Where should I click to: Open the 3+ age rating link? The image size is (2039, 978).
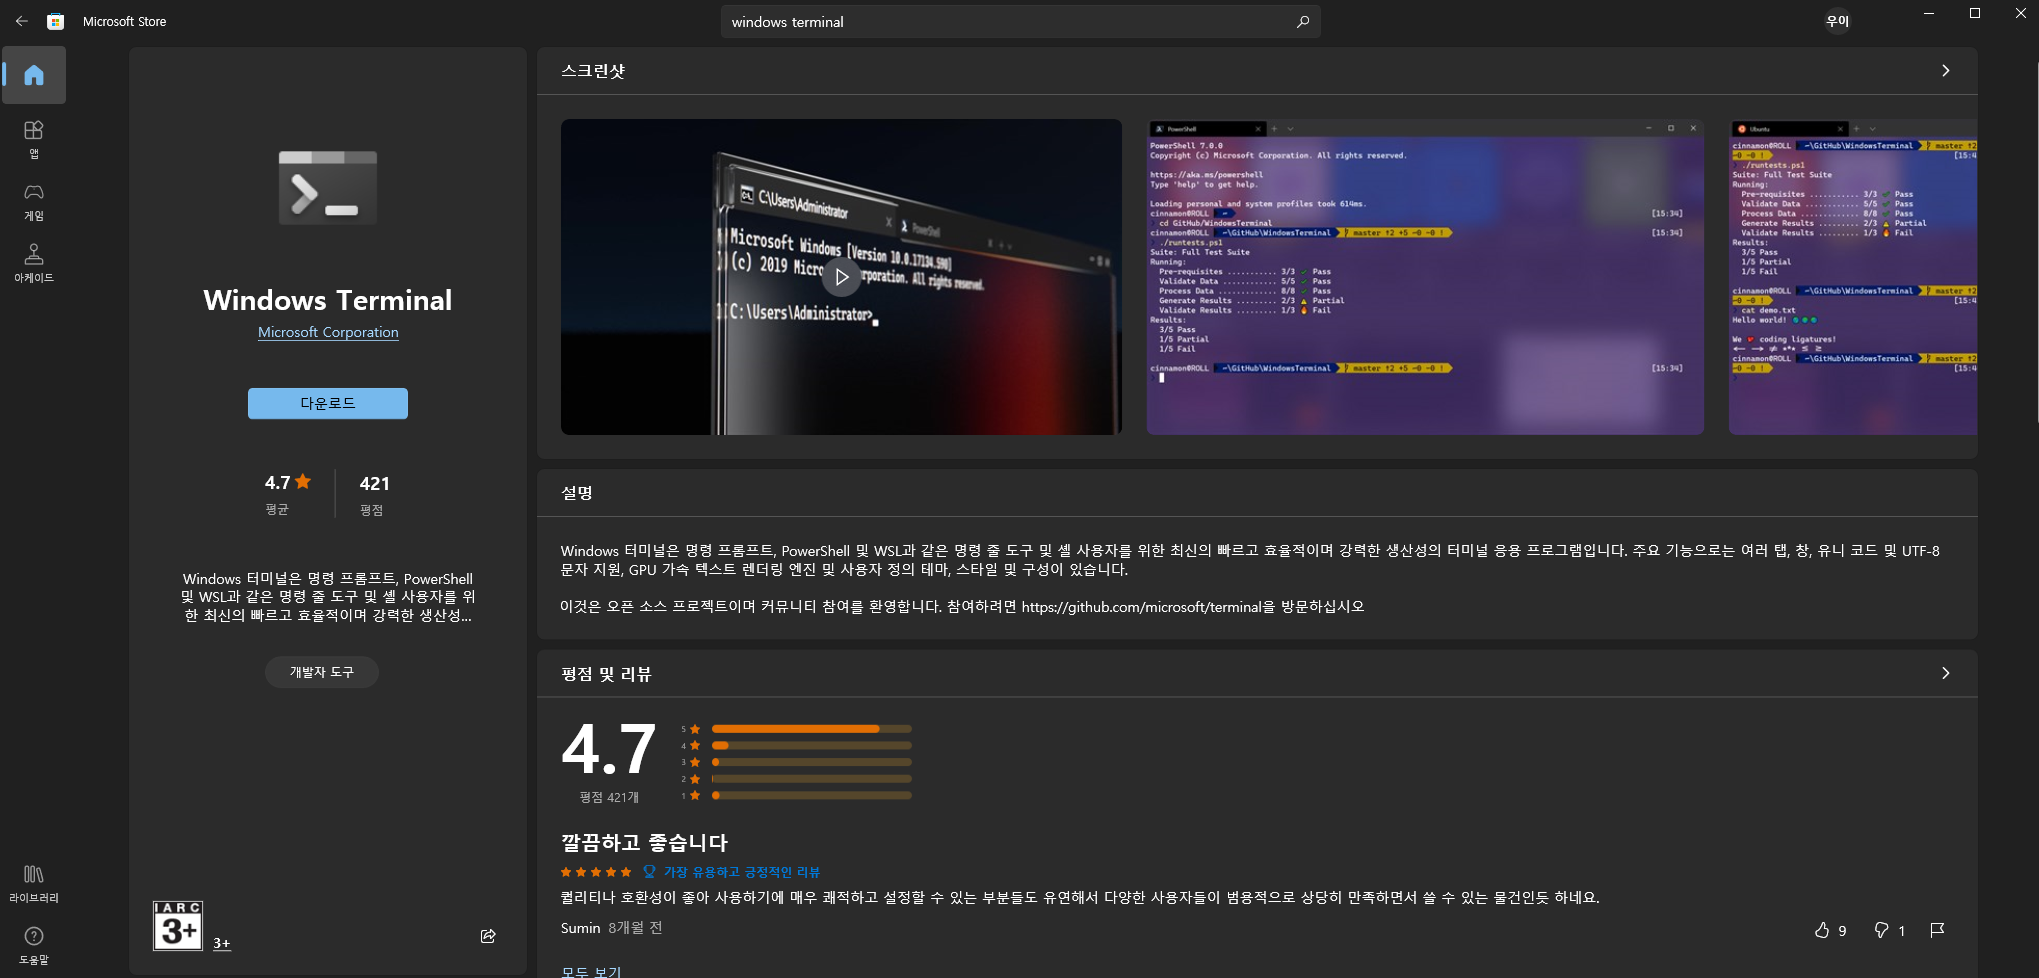pos(221,943)
